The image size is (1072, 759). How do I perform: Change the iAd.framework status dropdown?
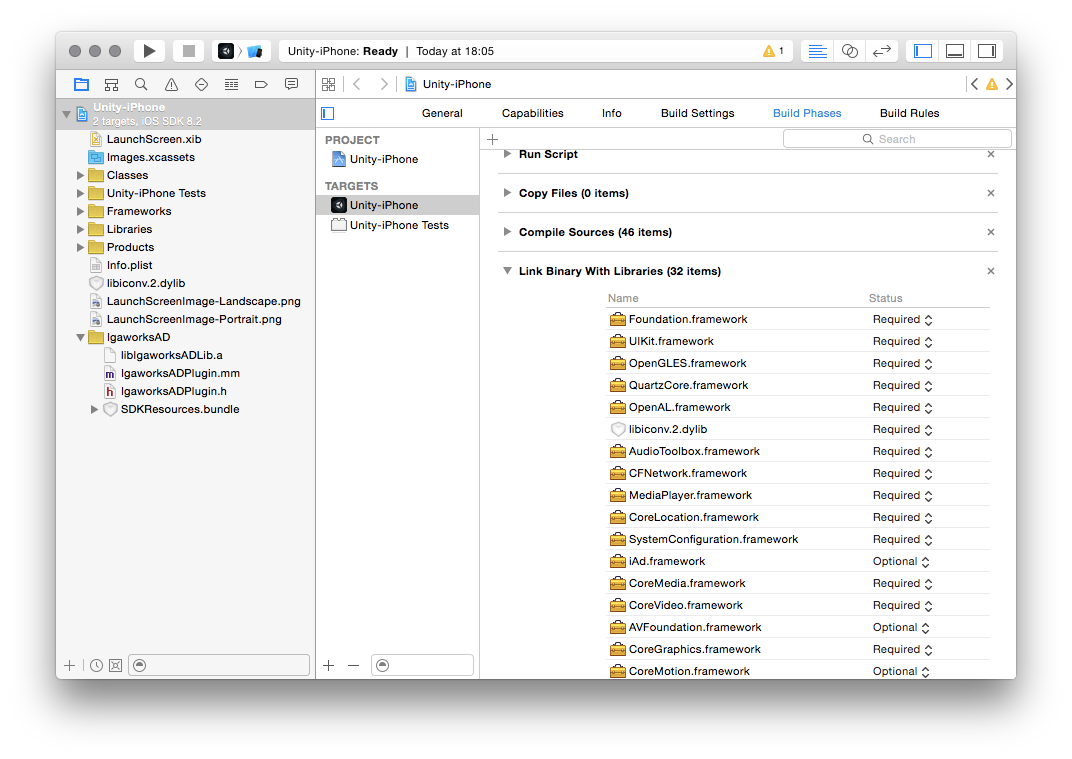[x=901, y=561]
